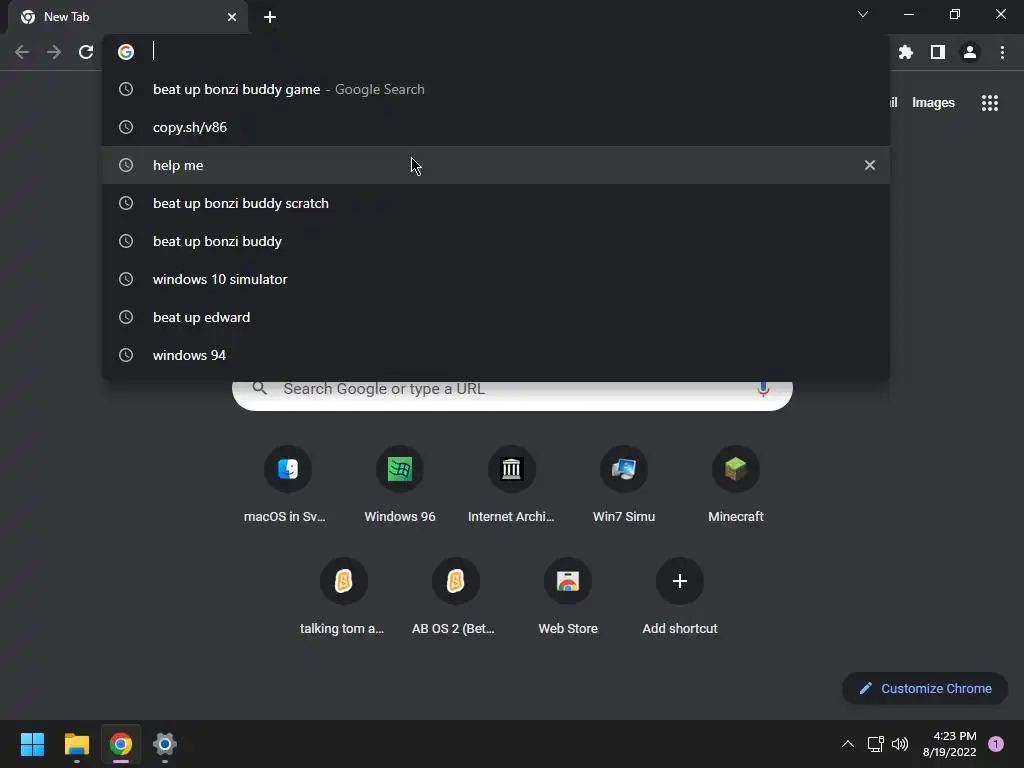Toggle the Chrome side panel icon
The height and width of the screenshot is (768, 1024).
coord(938,52)
